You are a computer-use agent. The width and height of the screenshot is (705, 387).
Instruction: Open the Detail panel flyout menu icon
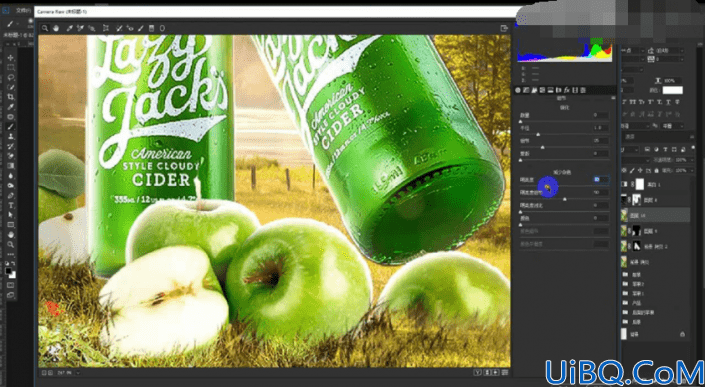[x=613, y=98]
